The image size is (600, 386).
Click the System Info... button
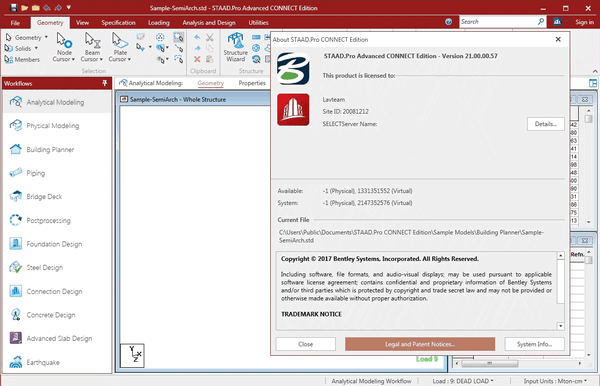click(534, 344)
